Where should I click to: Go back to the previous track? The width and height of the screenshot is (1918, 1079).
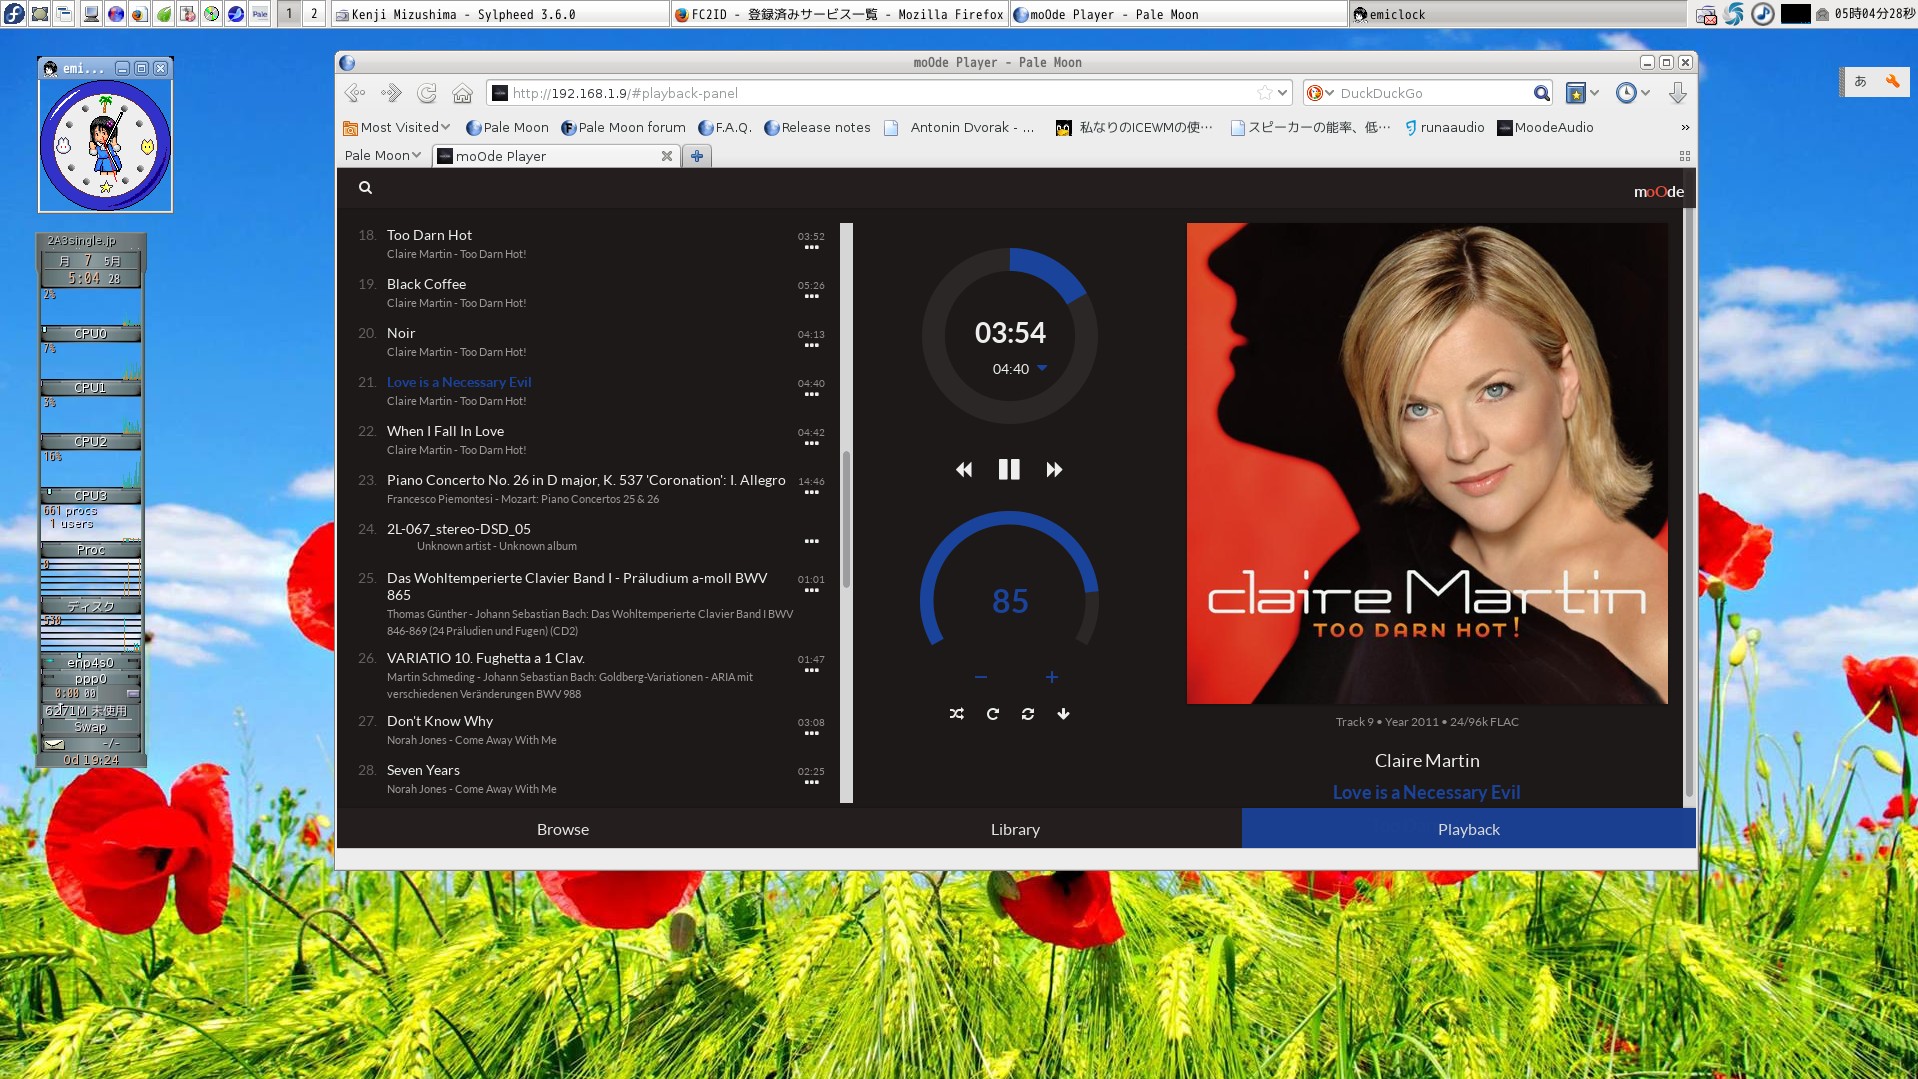(x=964, y=470)
